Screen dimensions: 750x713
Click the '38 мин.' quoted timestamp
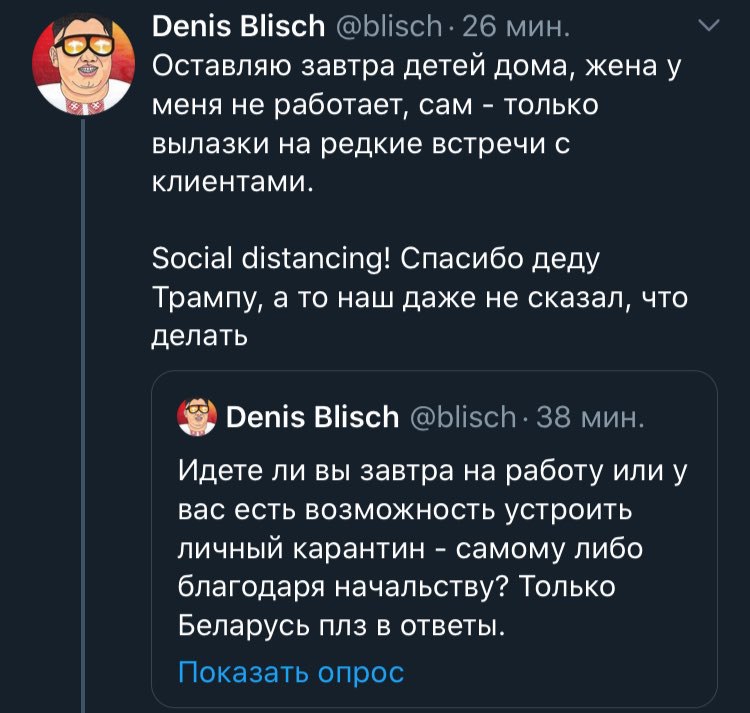click(x=590, y=415)
